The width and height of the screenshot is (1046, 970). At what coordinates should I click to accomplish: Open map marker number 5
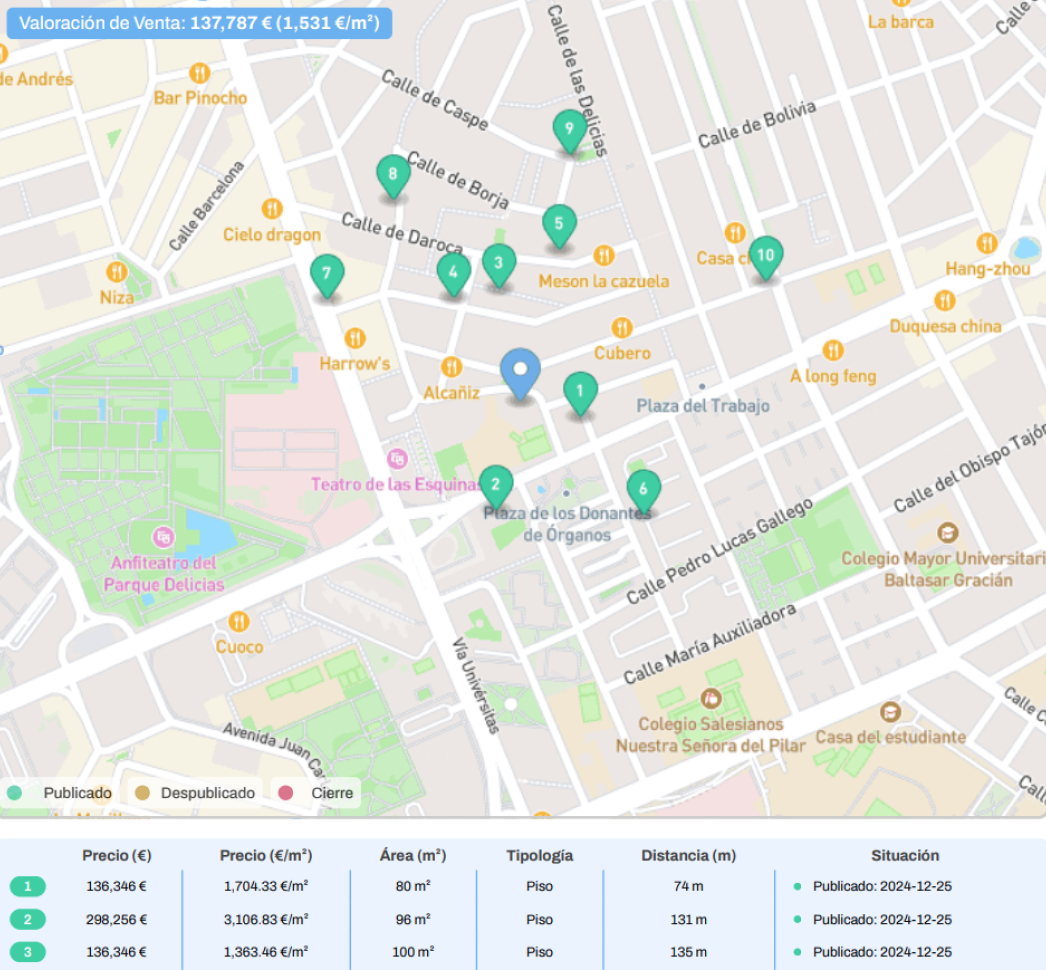click(x=559, y=224)
